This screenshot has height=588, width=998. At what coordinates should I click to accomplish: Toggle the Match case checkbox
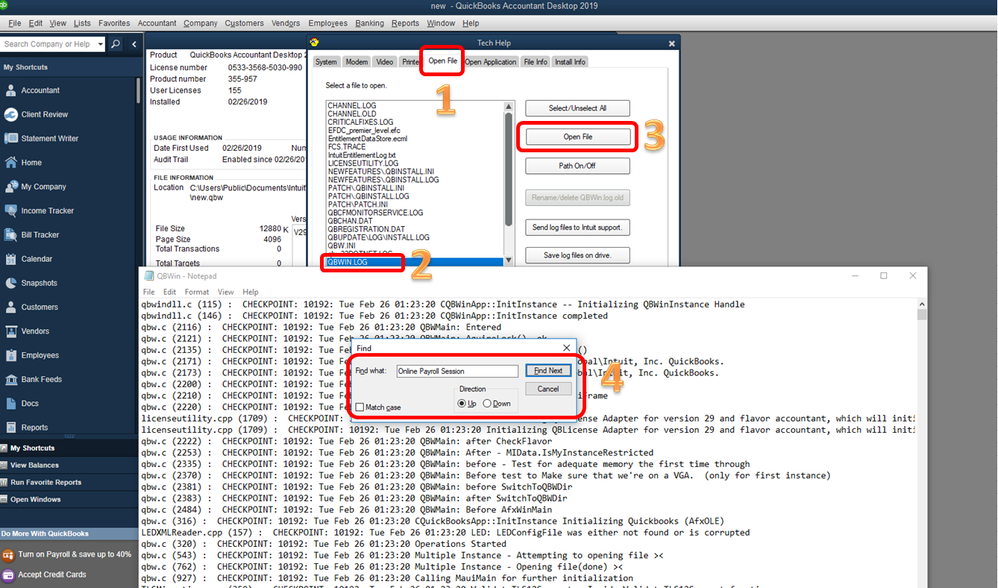click(360, 407)
